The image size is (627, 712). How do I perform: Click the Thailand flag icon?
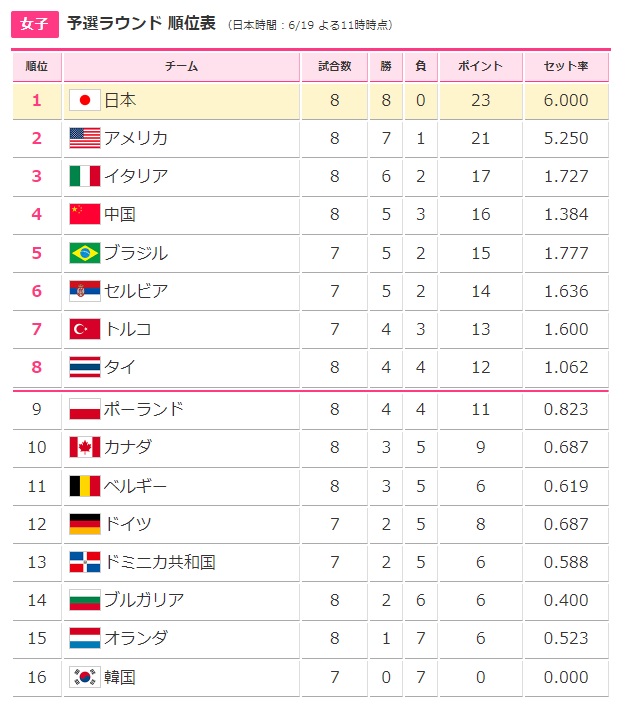[85, 367]
